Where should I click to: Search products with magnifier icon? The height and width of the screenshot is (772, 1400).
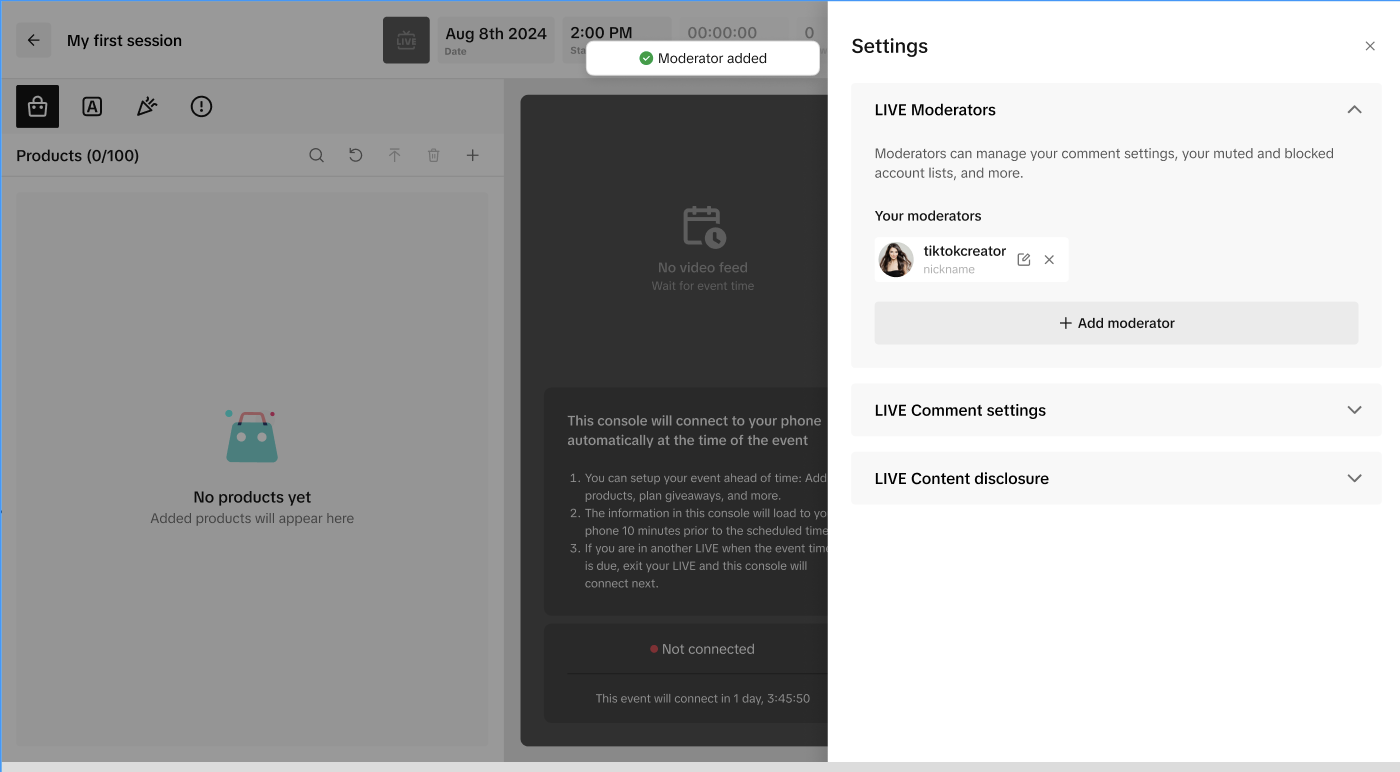click(x=316, y=156)
